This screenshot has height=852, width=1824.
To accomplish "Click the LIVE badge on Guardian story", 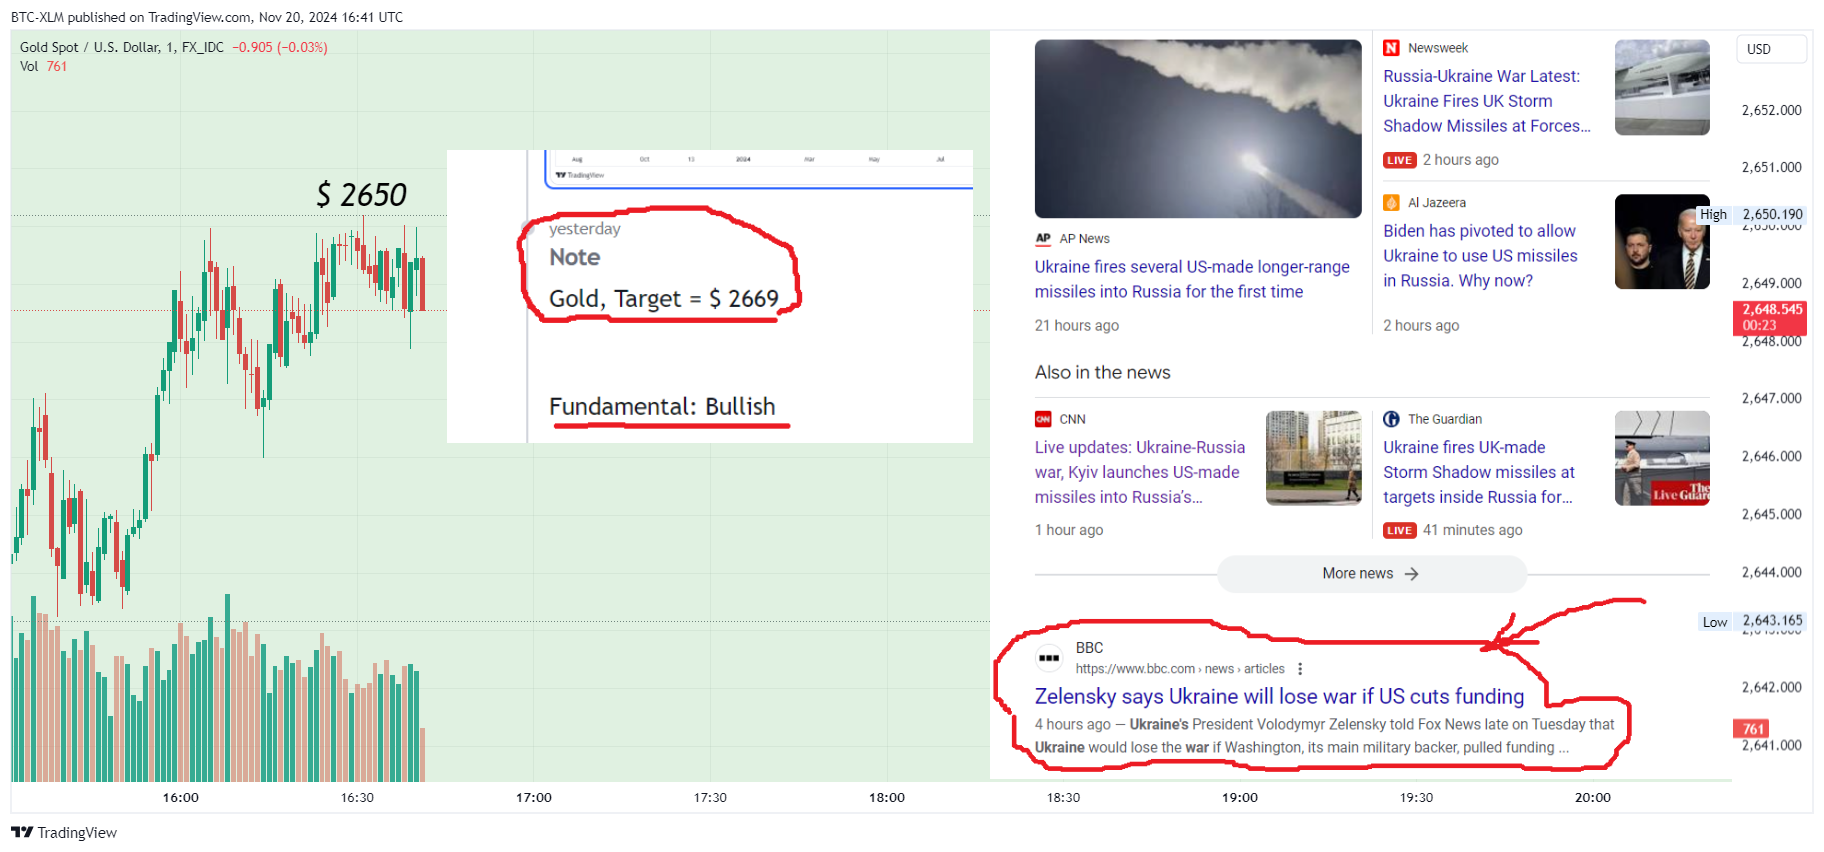I will pyautogui.click(x=1400, y=531).
